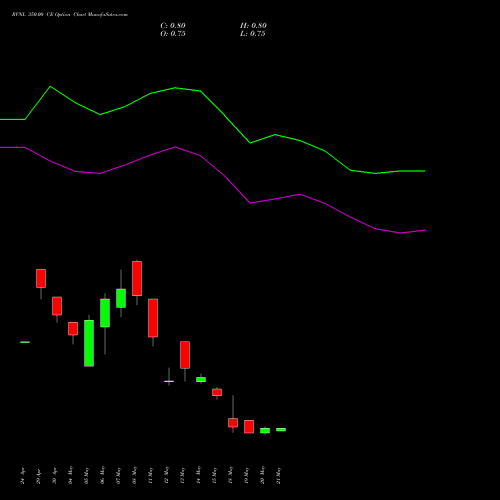Click the "15 May" date axis label
The height and width of the screenshot is (500, 500).
tap(215, 475)
